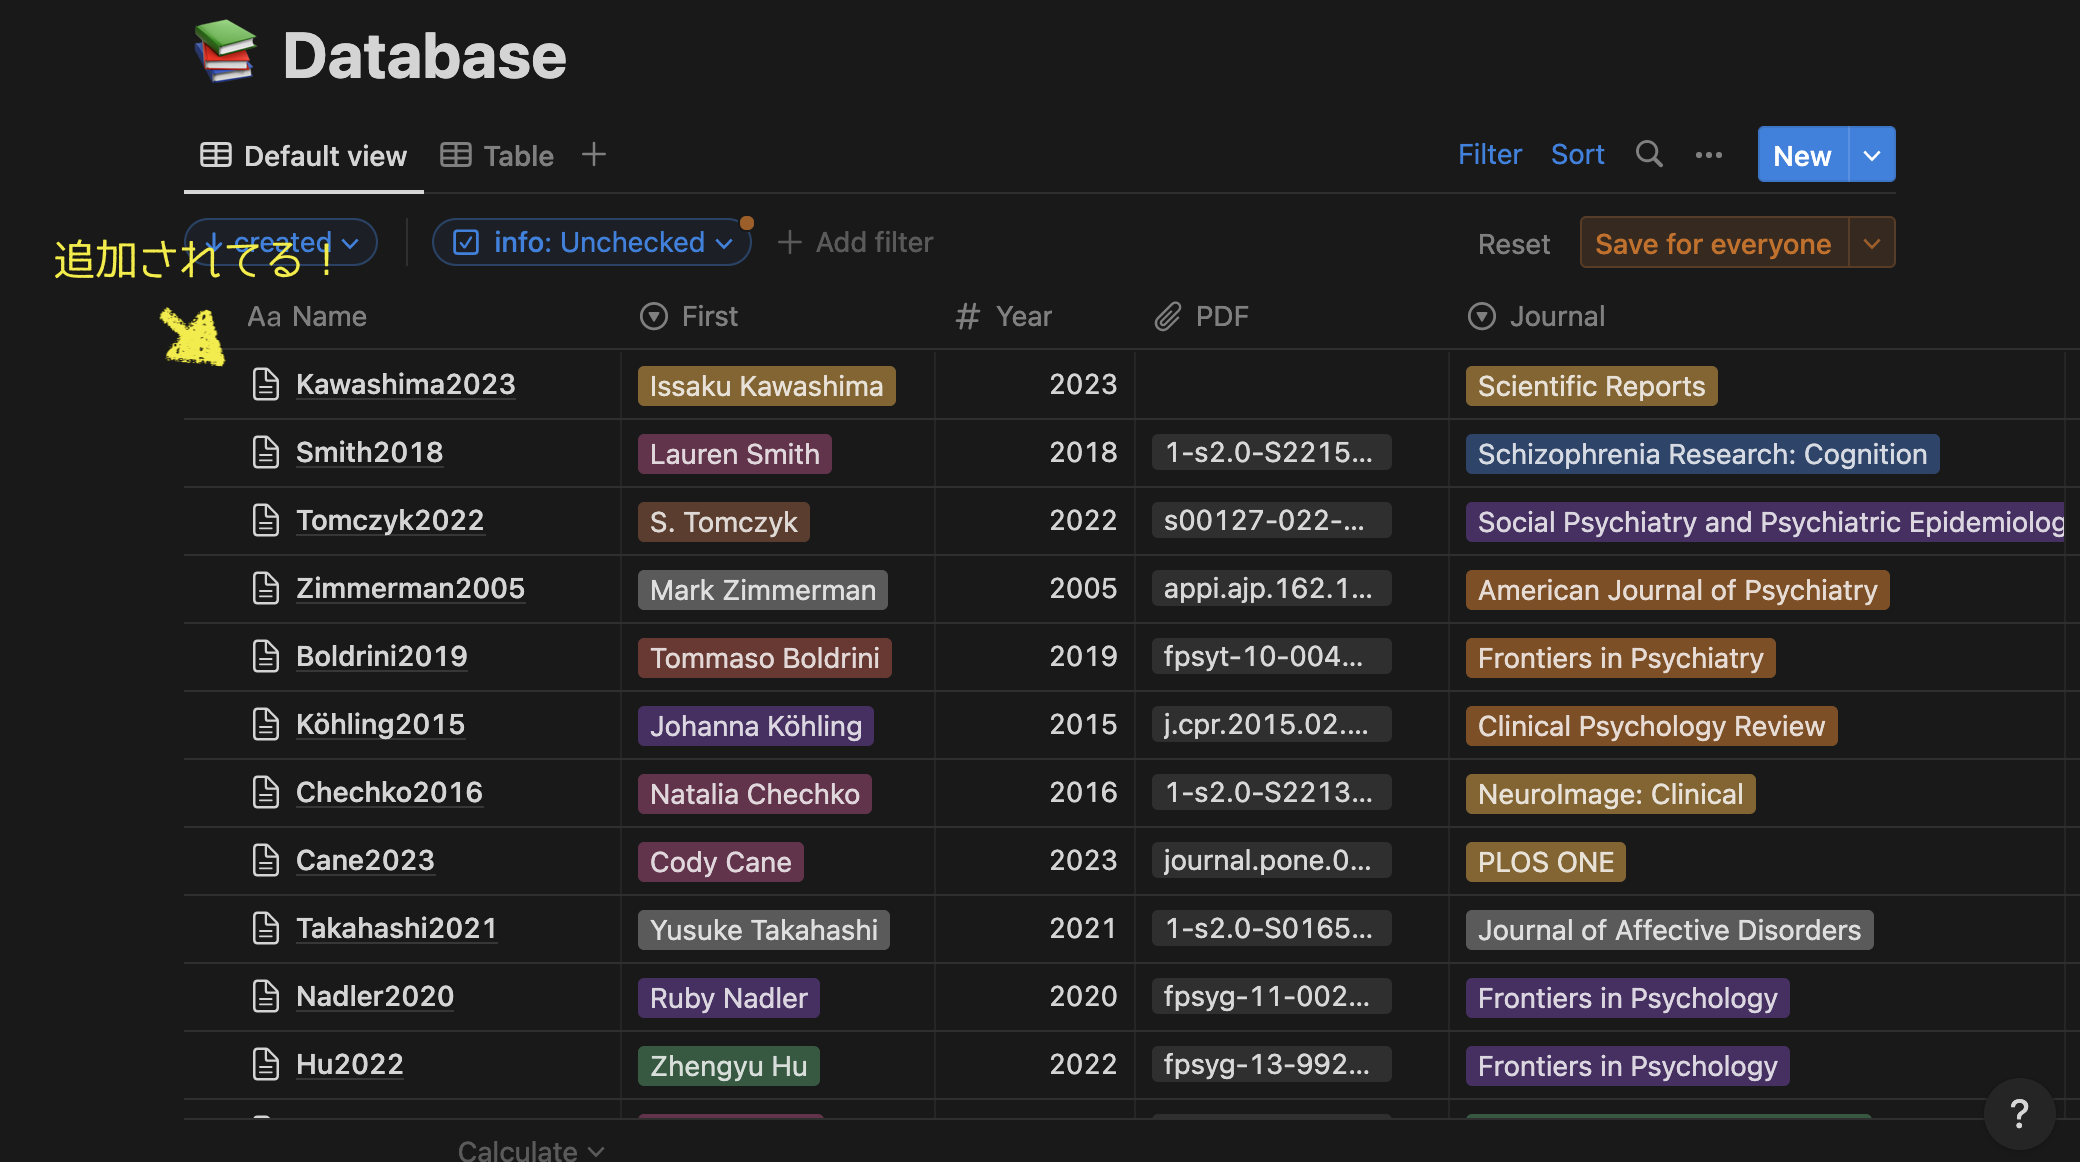Image resolution: width=2080 pixels, height=1162 pixels.
Task: Click the page icon beside Kawashima2023
Action: tap(265, 385)
